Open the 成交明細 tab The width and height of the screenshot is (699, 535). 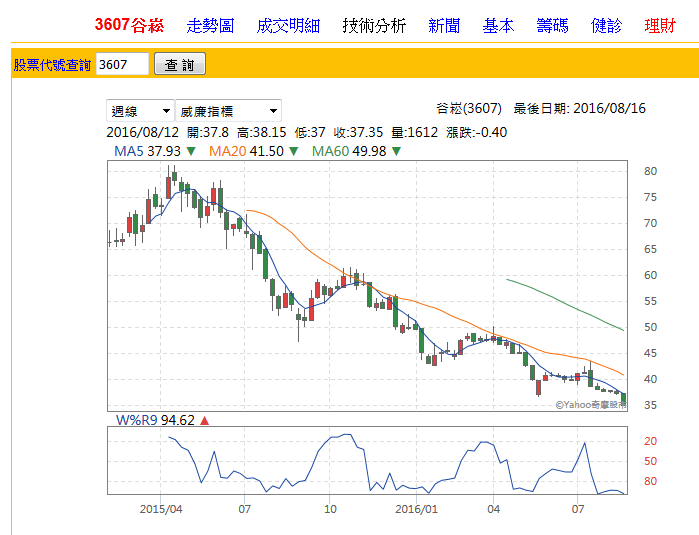pyautogui.click(x=288, y=25)
